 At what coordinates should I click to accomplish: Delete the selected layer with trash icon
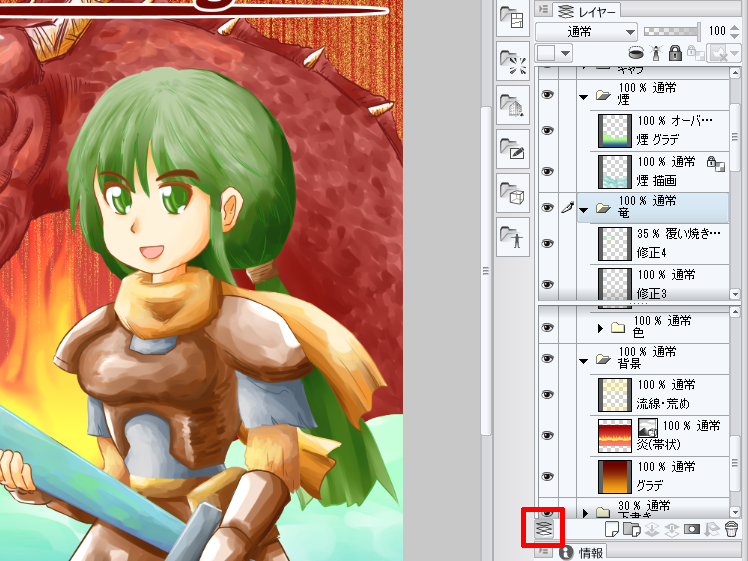click(730, 529)
